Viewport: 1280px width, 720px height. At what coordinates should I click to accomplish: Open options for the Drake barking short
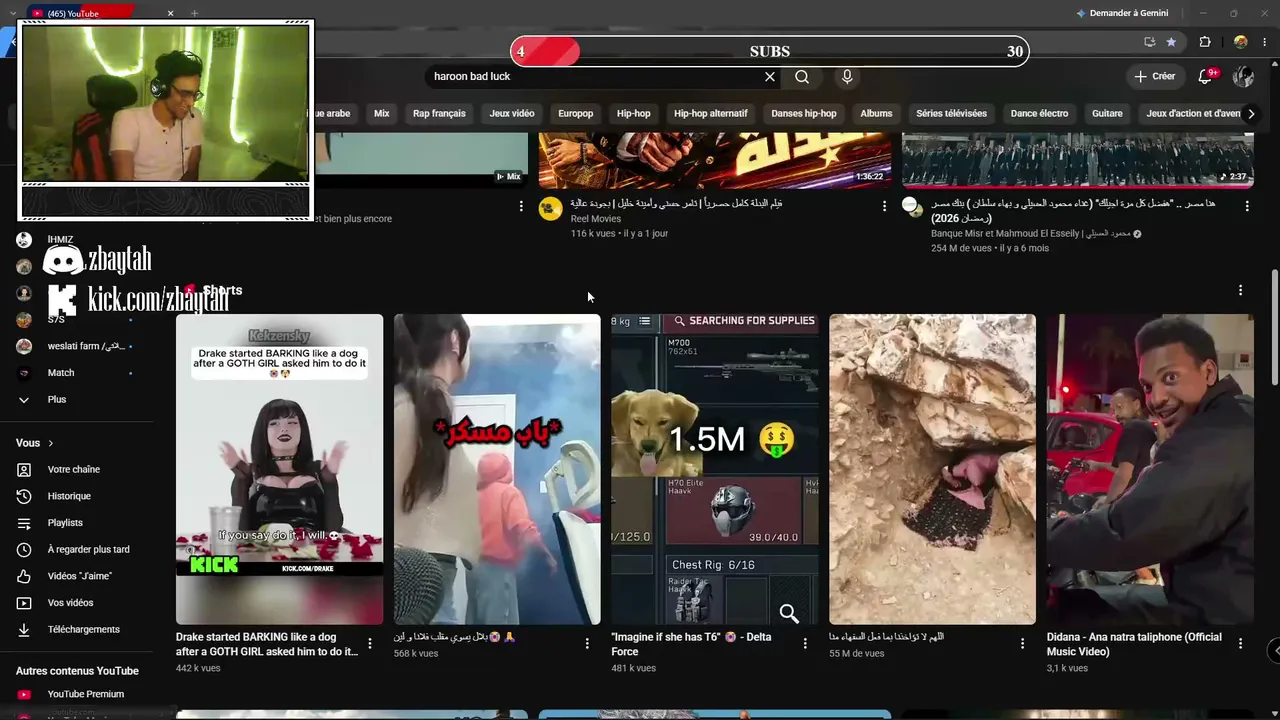pyautogui.click(x=370, y=644)
